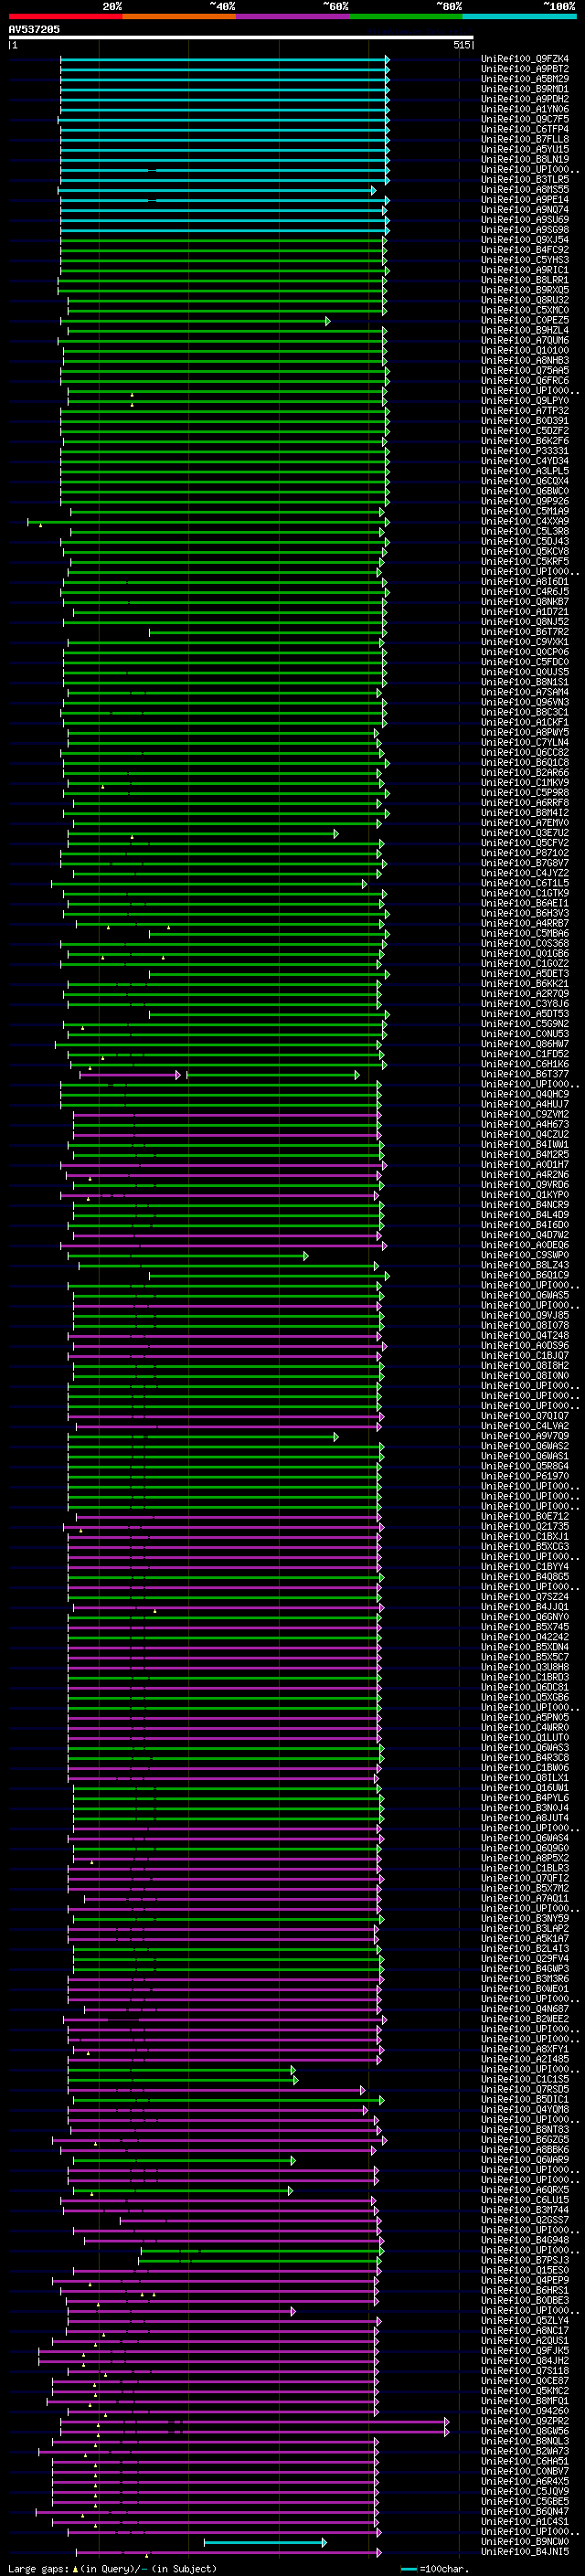Screen dimensions: 585x2576
Task: Click the white query sequence bar
Action: (241, 38)
